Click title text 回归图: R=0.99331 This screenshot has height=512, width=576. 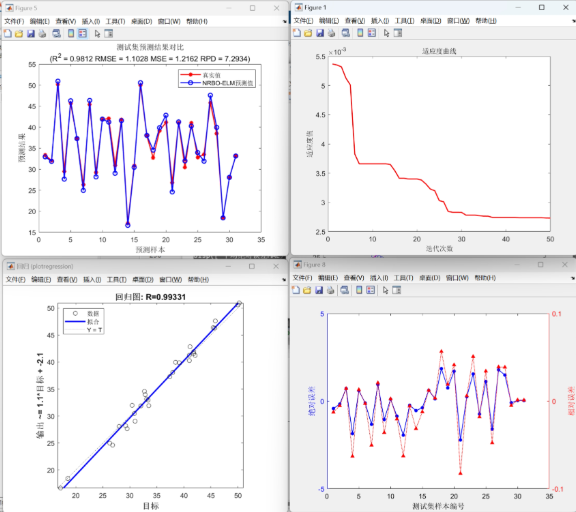click(x=151, y=297)
